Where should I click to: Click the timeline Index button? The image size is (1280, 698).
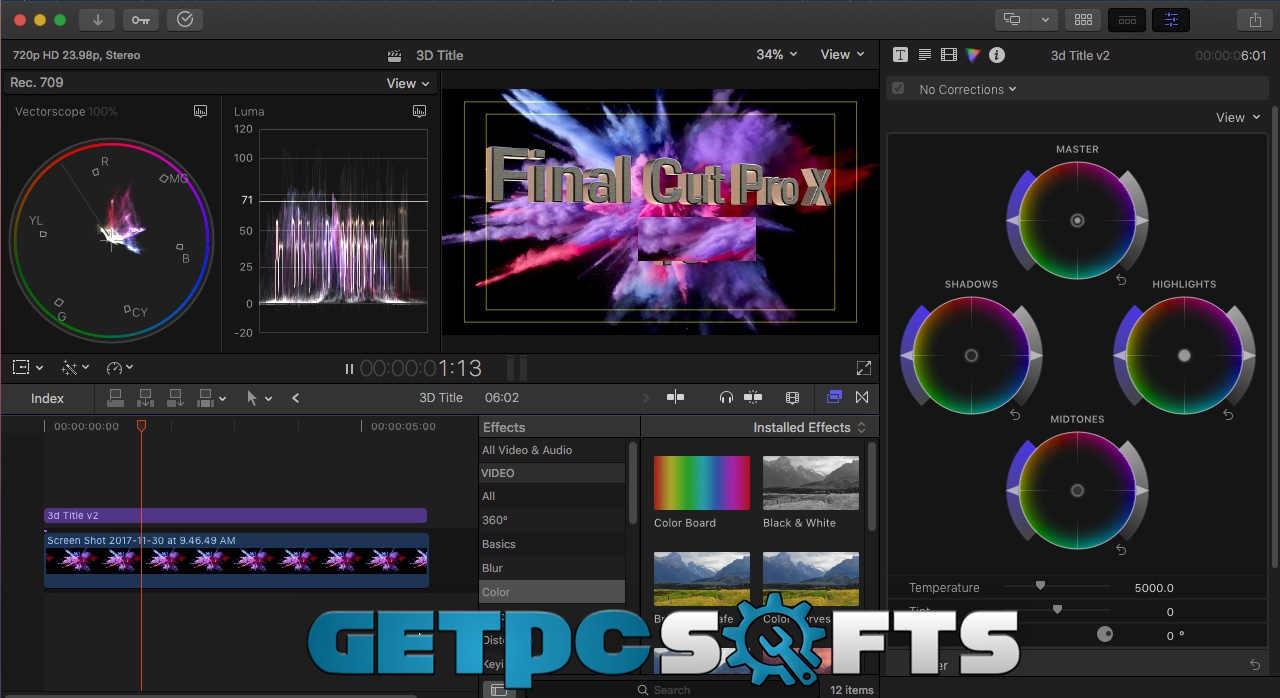(x=47, y=398)
